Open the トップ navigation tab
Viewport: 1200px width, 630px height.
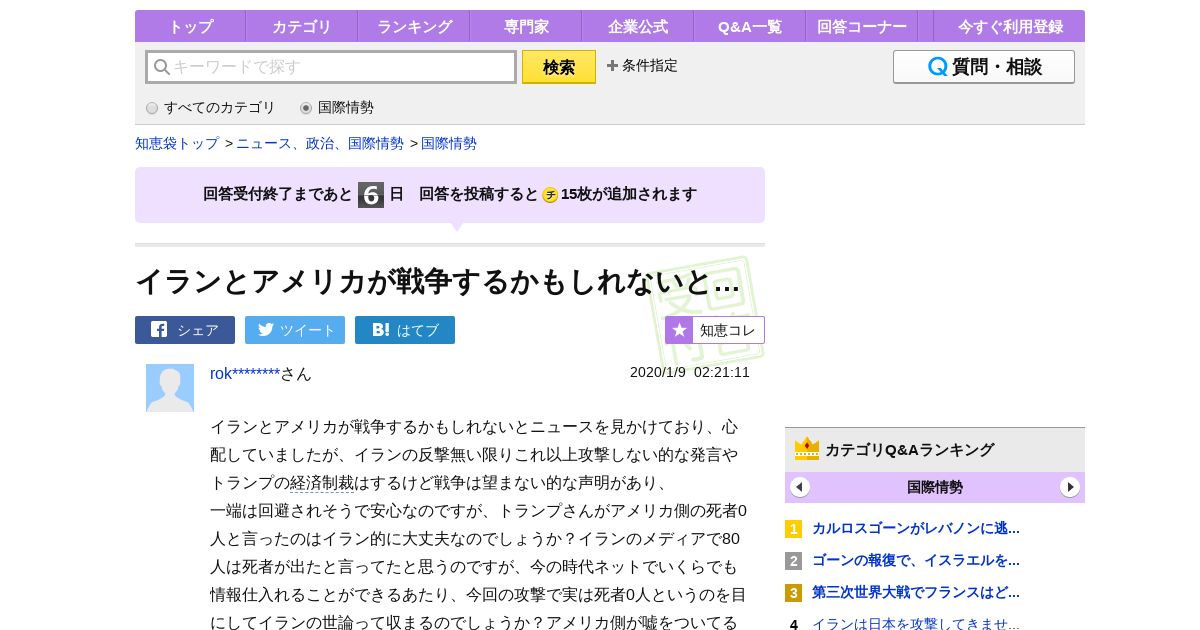[190, 26]
